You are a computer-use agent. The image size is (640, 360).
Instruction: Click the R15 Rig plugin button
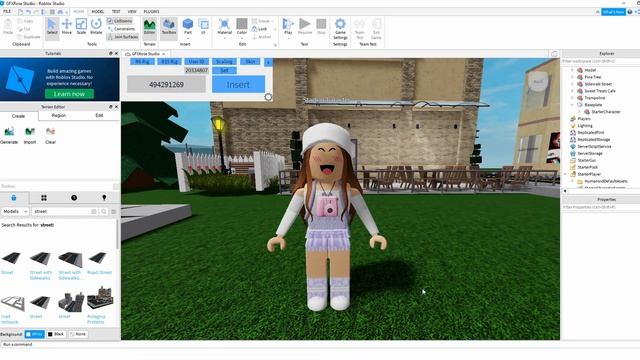(x=169, y=62)
